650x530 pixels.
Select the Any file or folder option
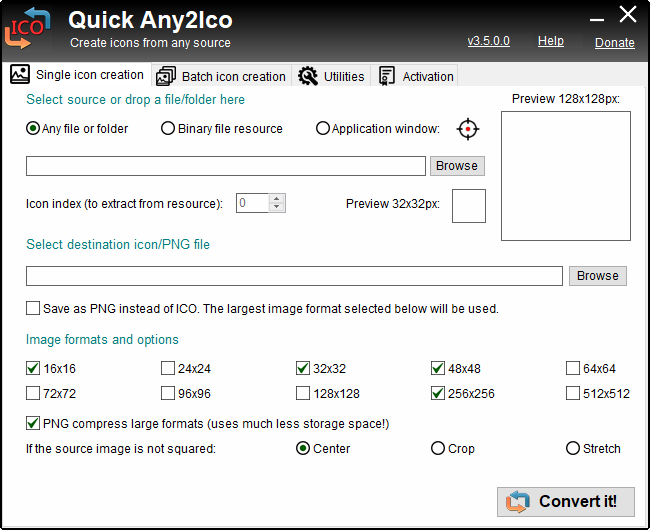[x=77, y=129]
